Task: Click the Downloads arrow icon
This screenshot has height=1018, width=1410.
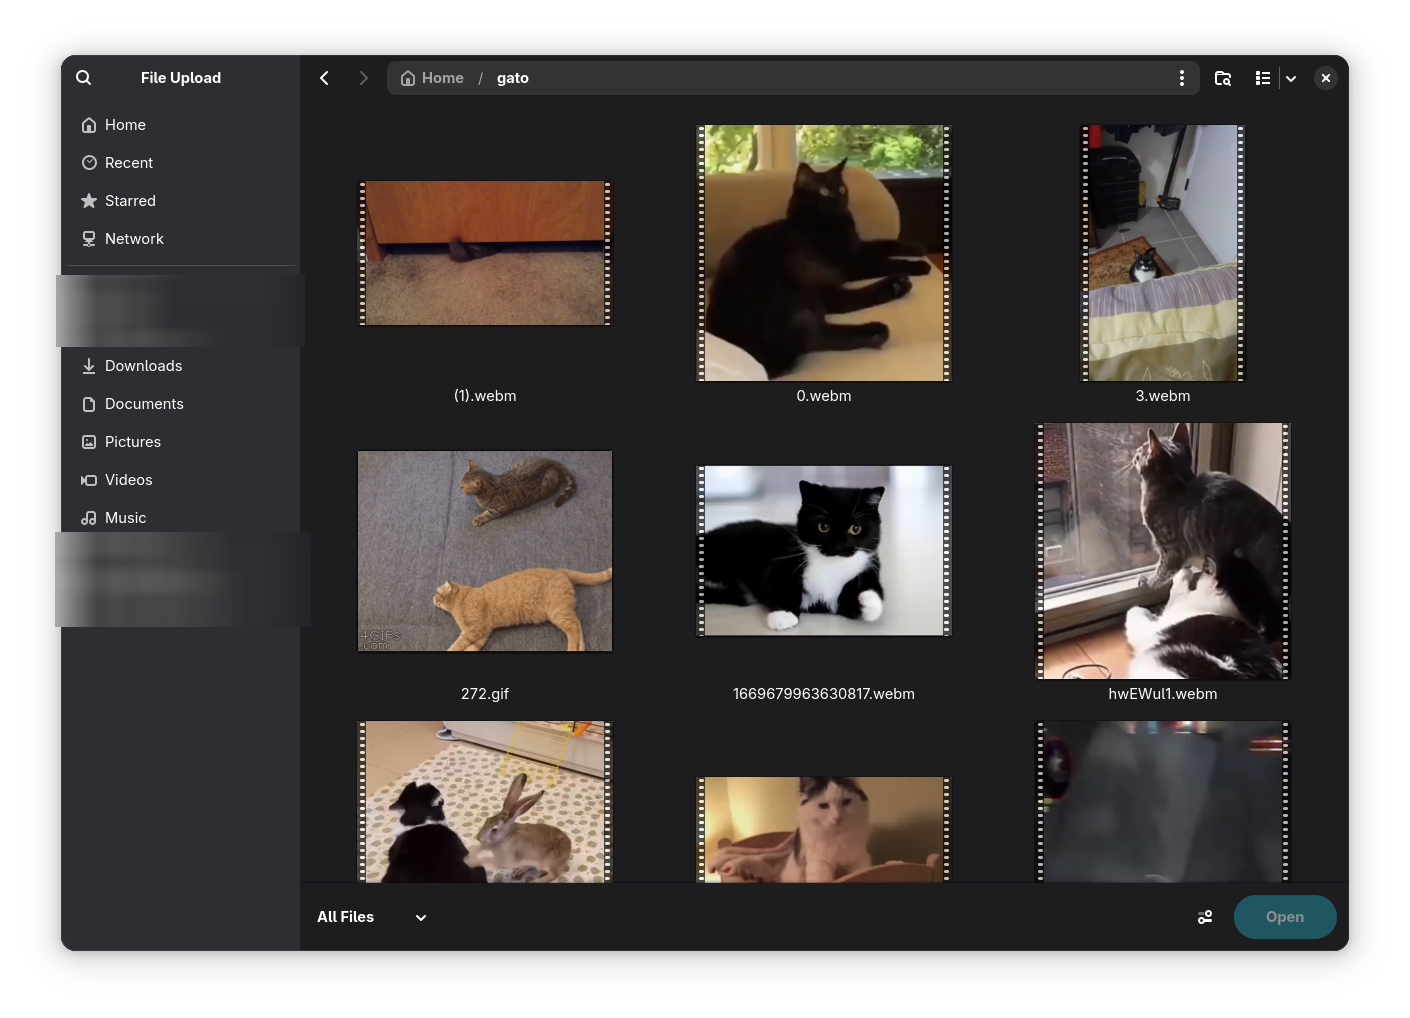Action: click(x=89, y=366)
